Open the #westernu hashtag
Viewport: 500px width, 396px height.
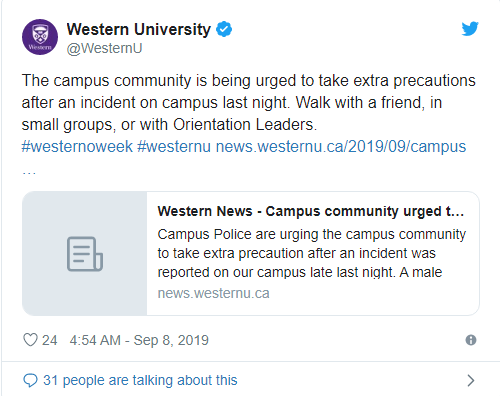point(174,147)
